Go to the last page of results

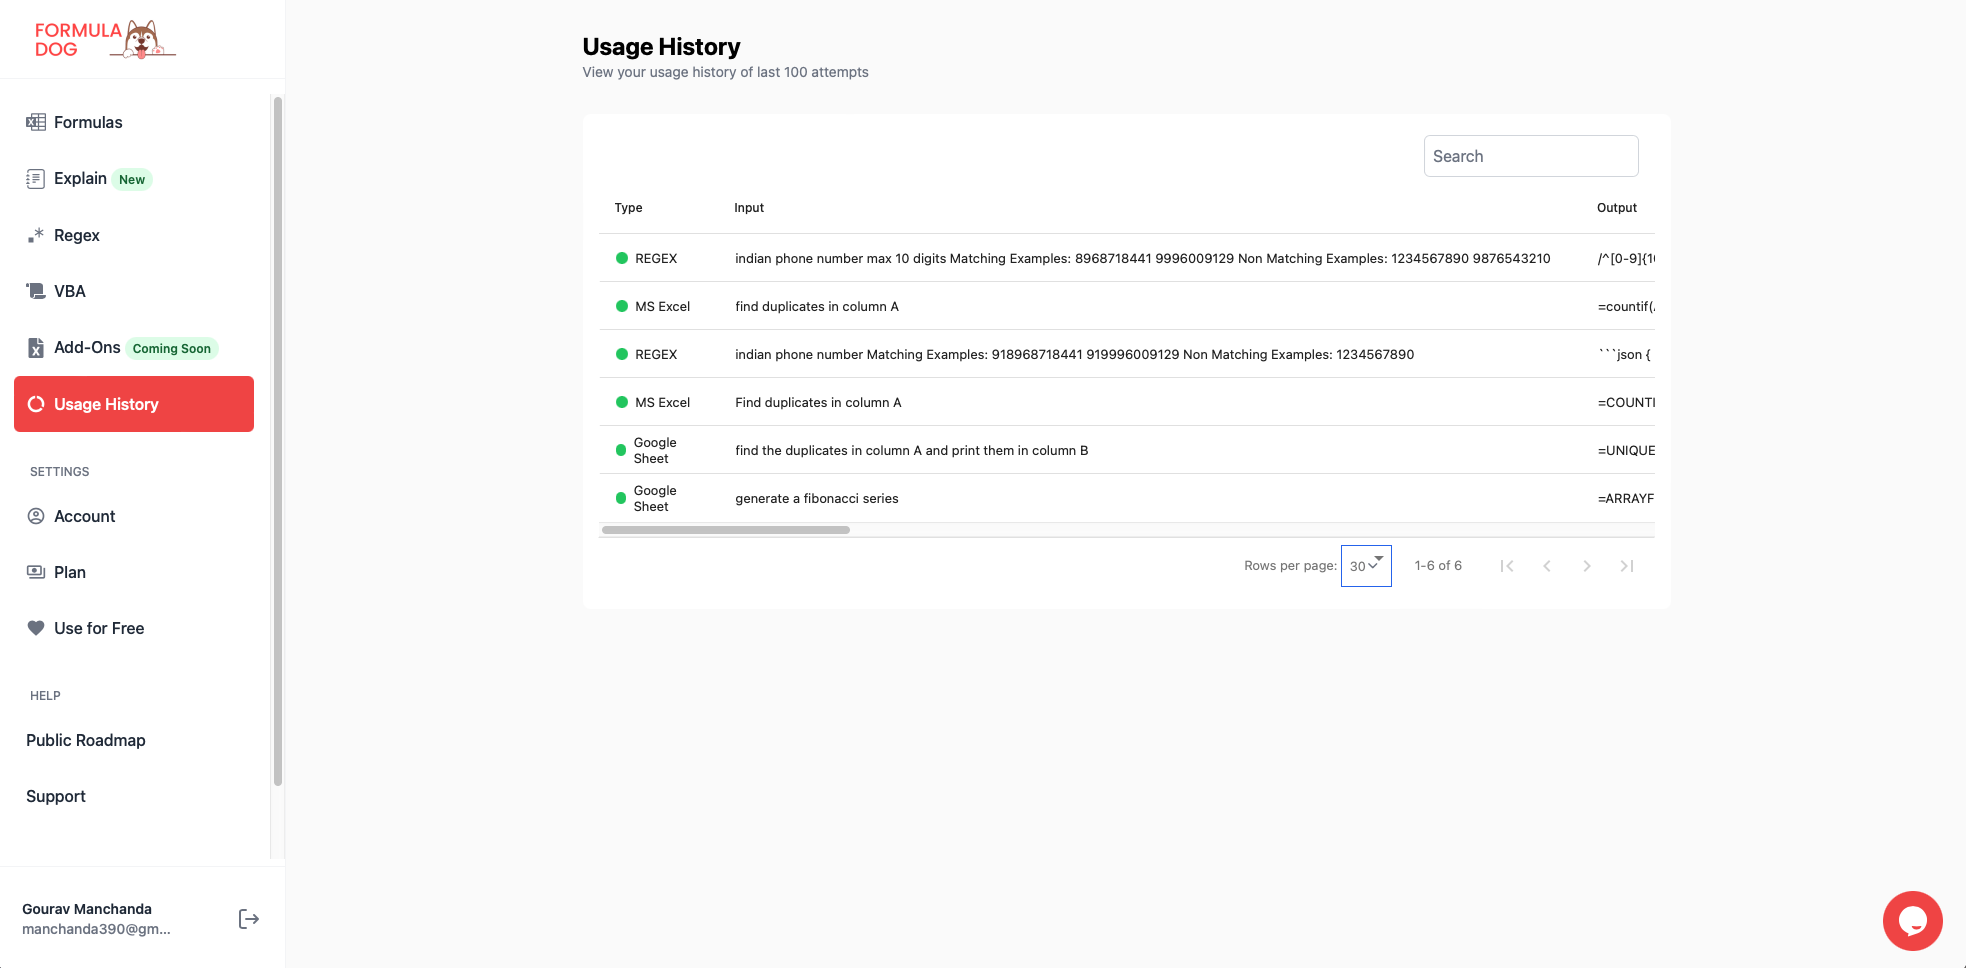[x=1627, y=566]
